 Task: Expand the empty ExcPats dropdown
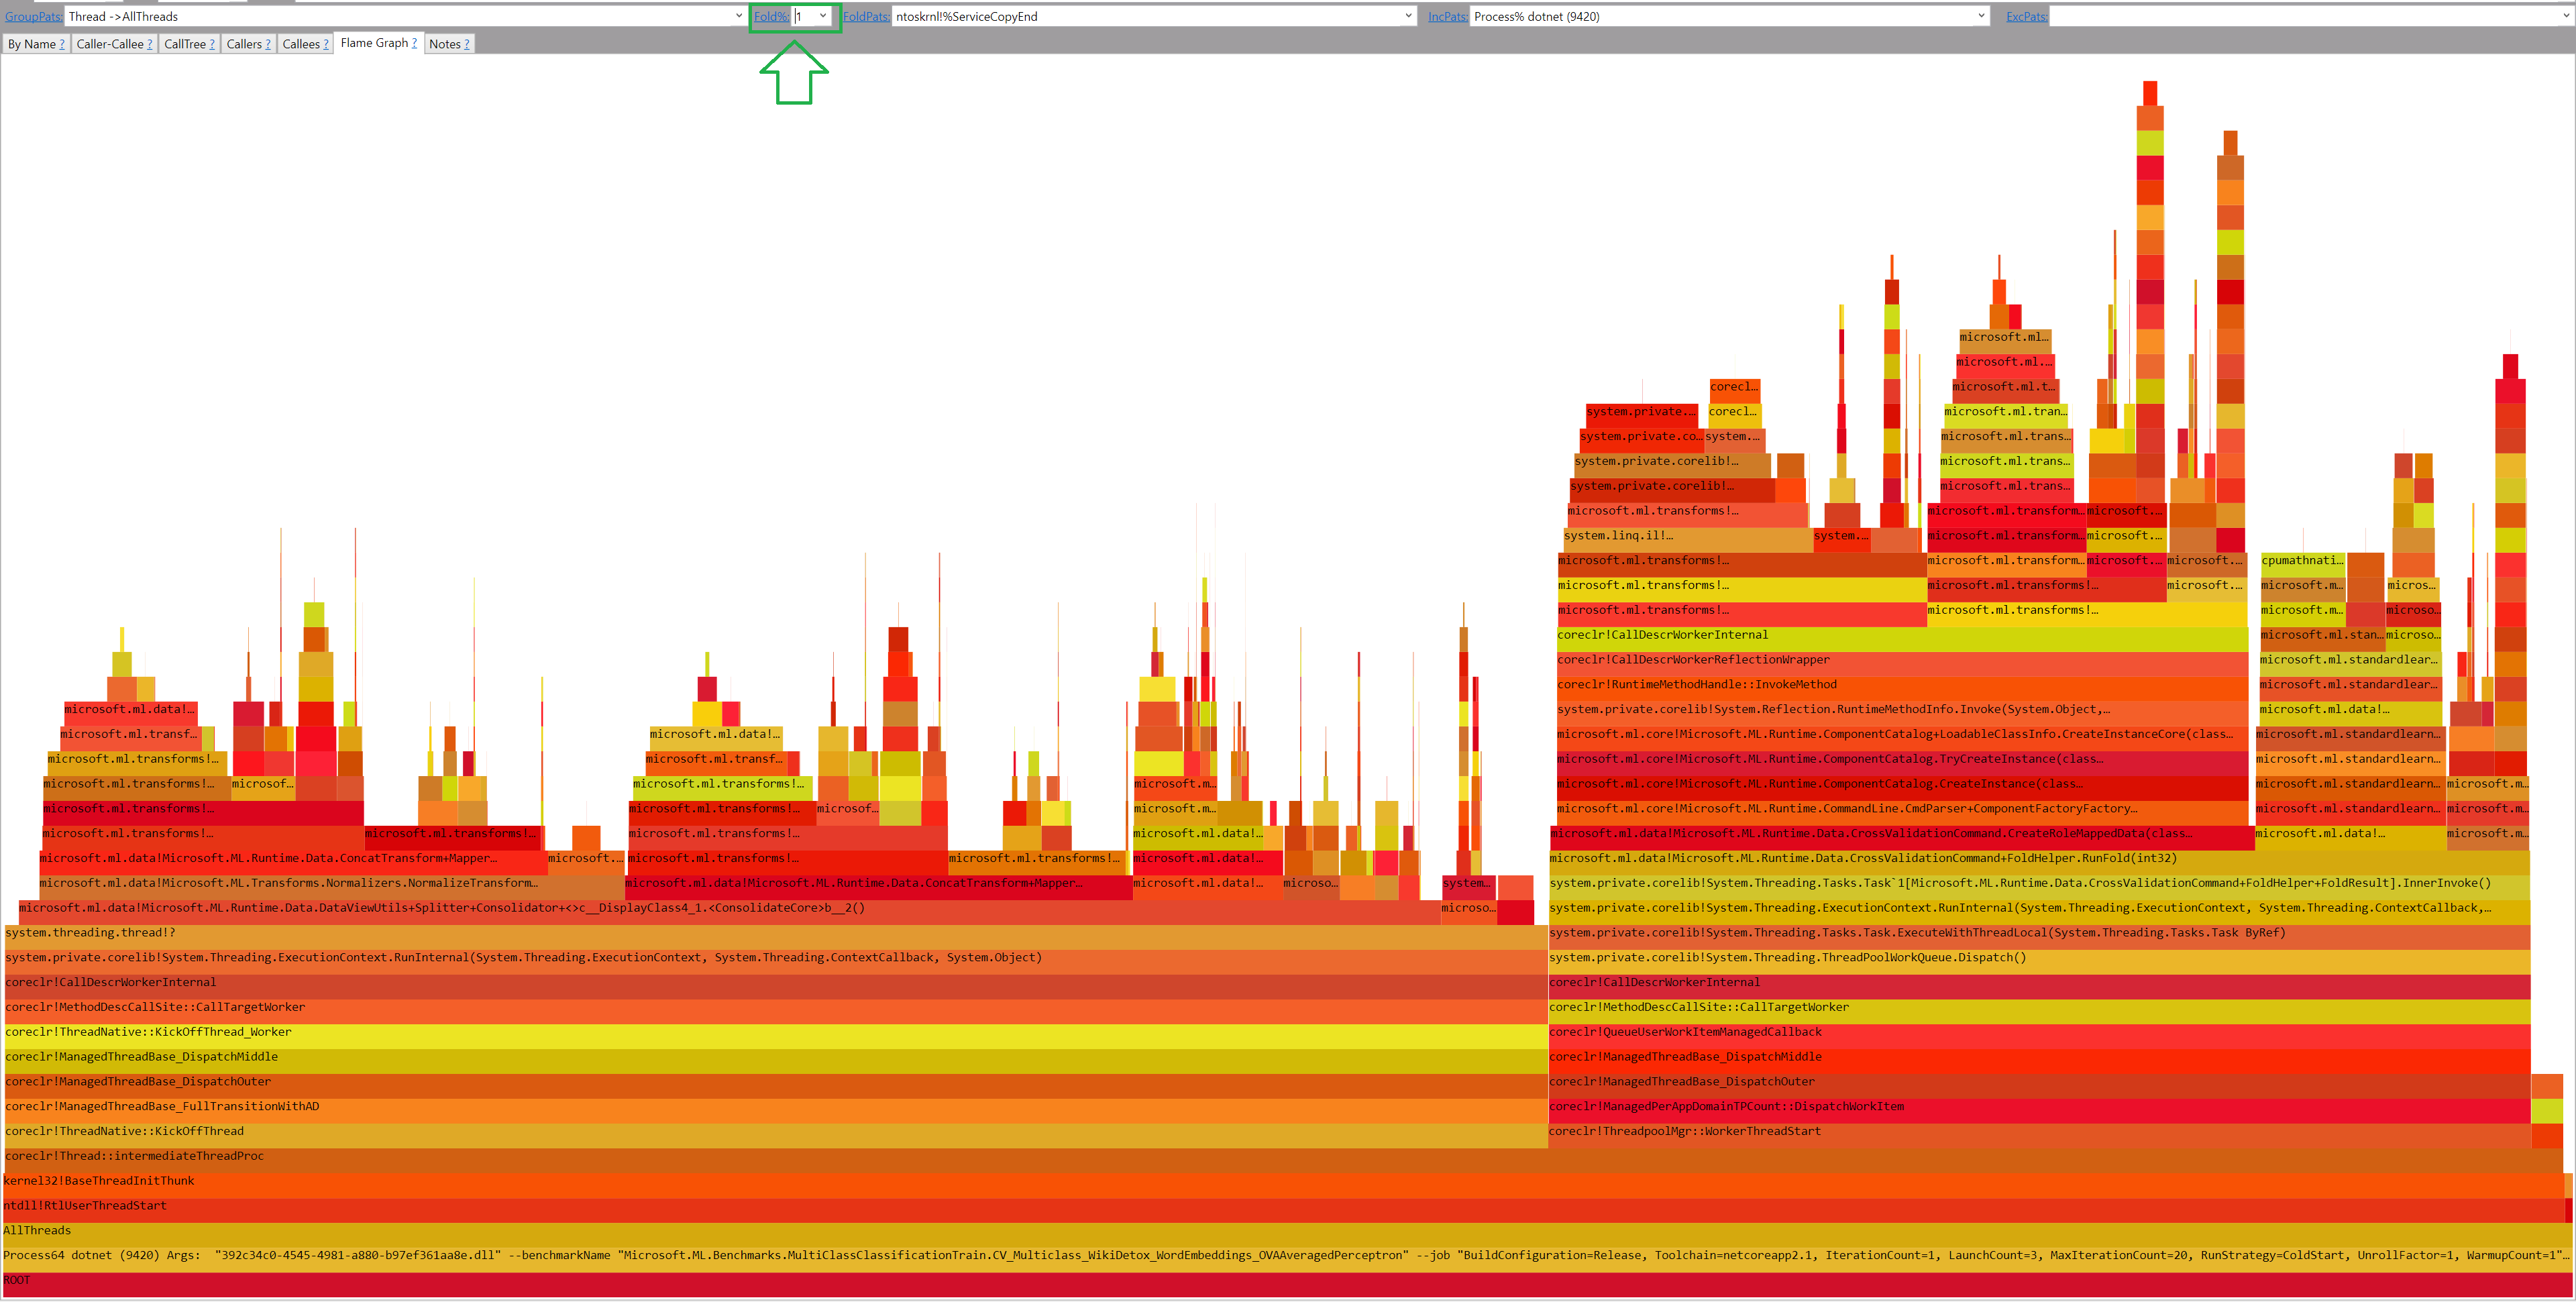(2566, 16)
